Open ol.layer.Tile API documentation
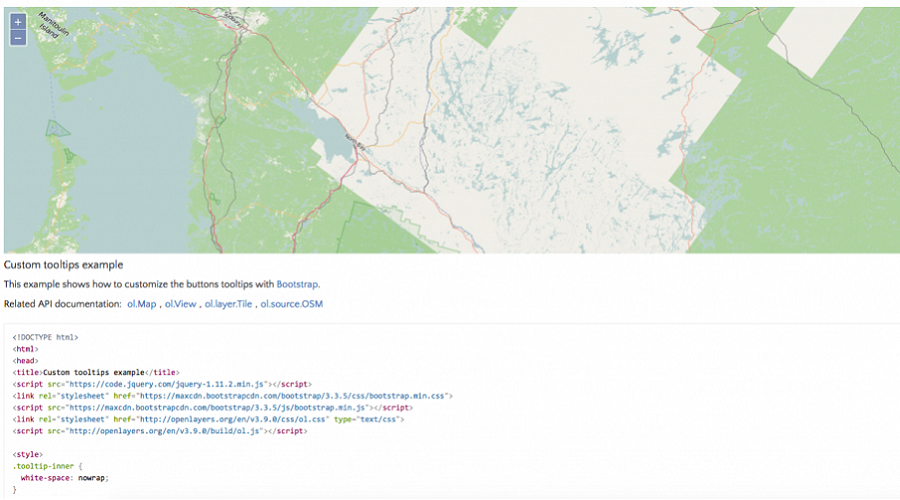The width and height of the screenshot is (900, 500). tap(228, 304)
